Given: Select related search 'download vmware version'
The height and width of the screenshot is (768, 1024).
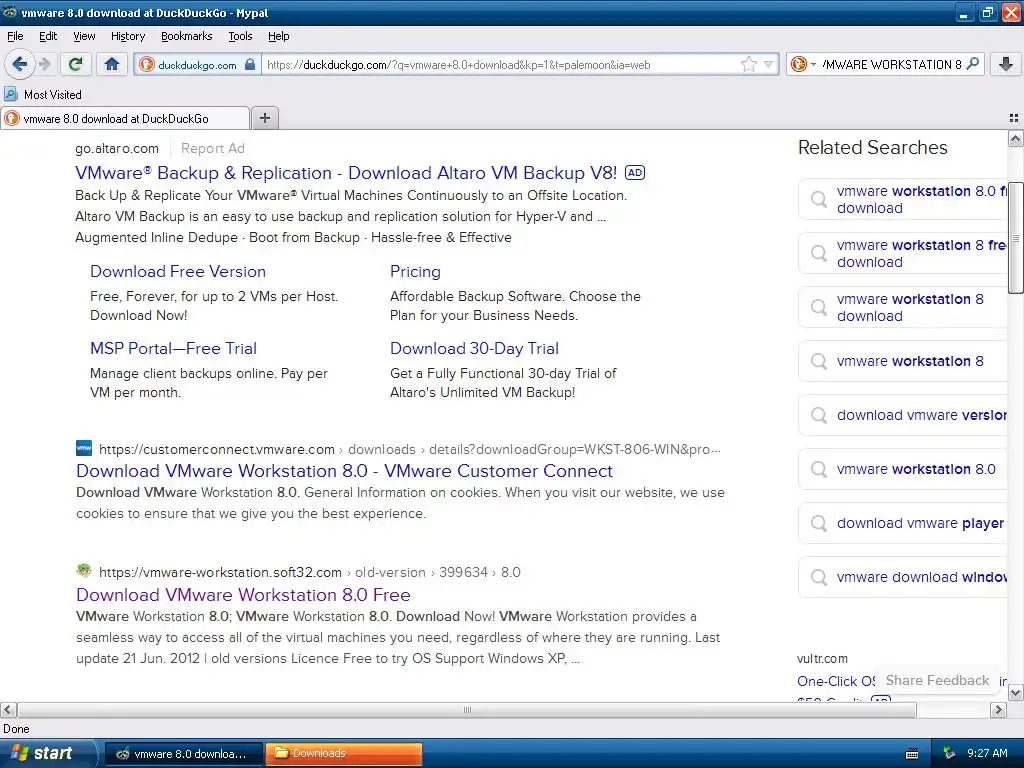Looking at the screenshot, I should click(903, 415).
